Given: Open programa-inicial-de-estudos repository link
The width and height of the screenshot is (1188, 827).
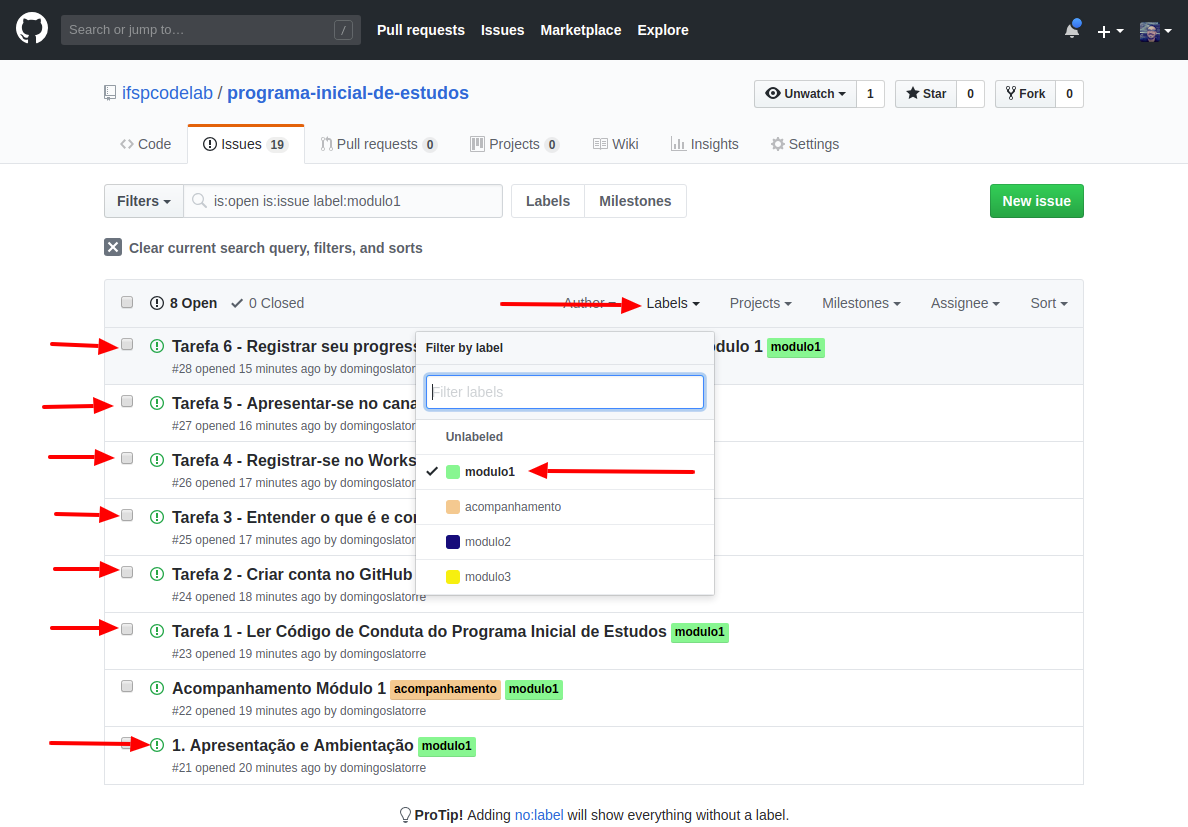Looking at the screenshot, I should pyautogui.click(x=348, y=92).
